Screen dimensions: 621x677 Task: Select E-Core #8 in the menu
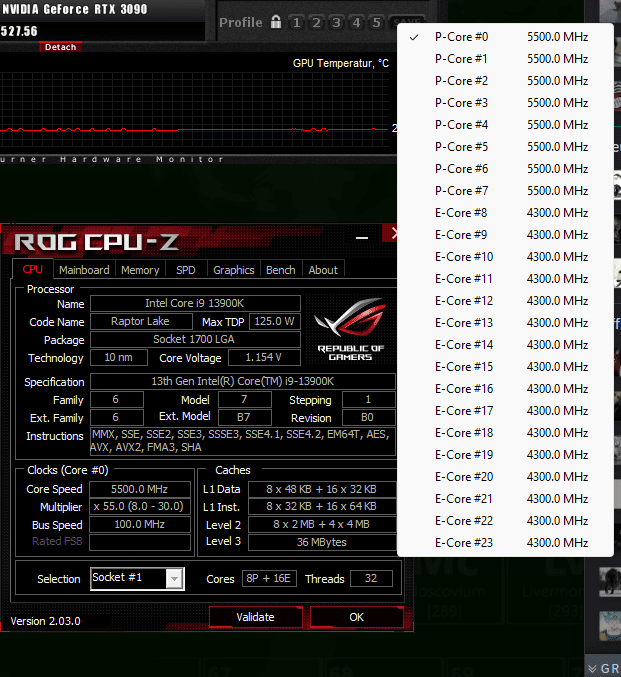[x=505, y=213]
